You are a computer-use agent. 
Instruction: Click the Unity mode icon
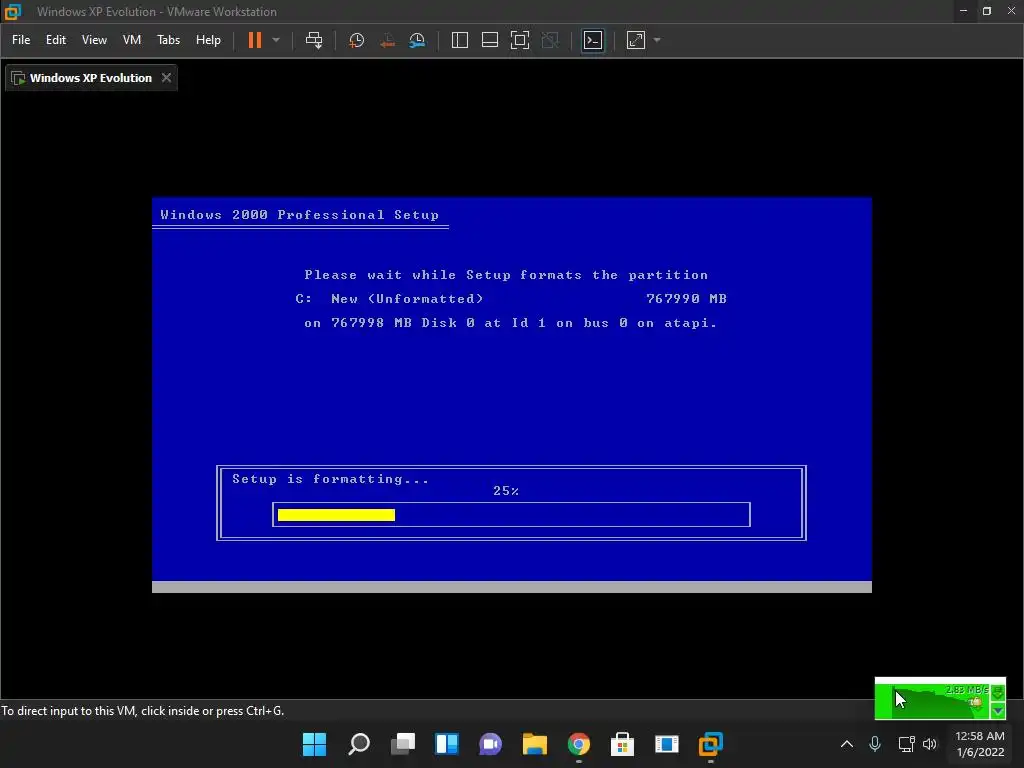(551, 40)
